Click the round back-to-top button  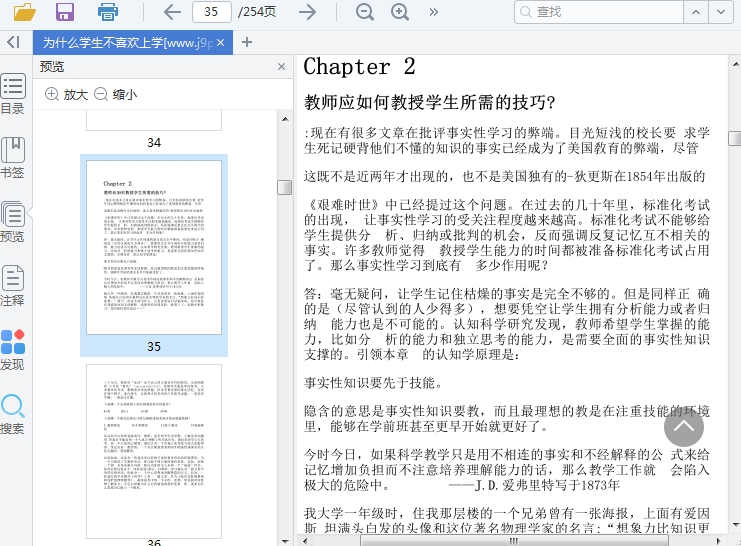pos(684,427)
